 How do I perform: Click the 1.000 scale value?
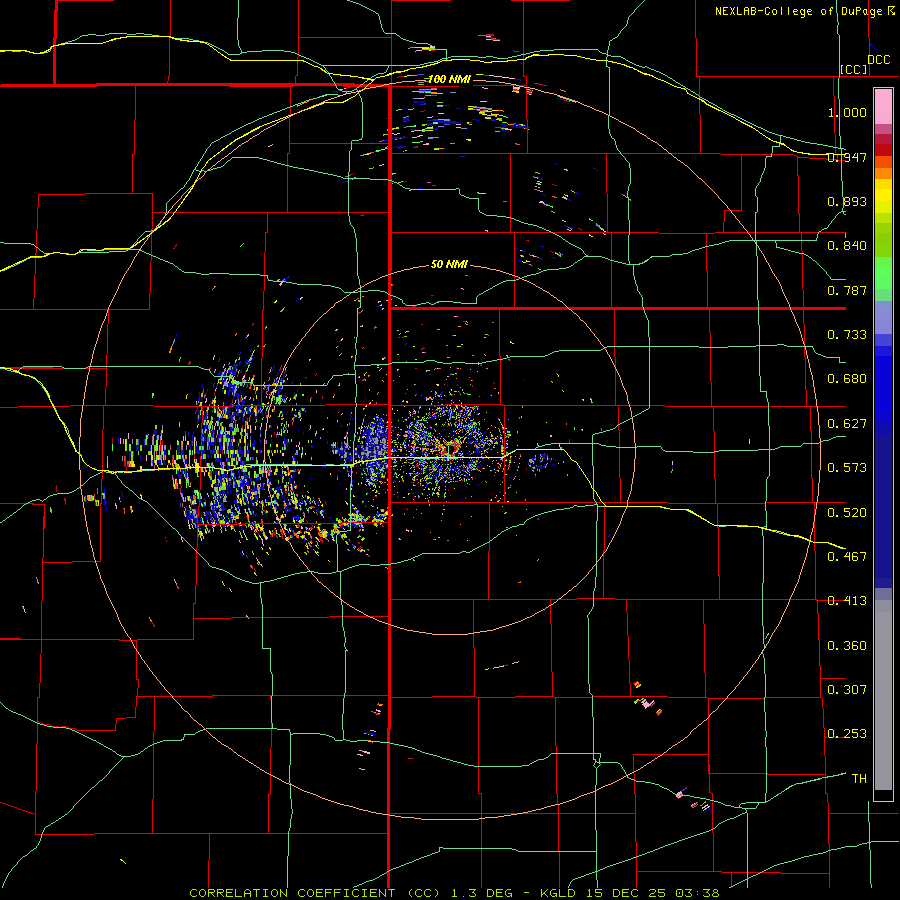(847, 112)
